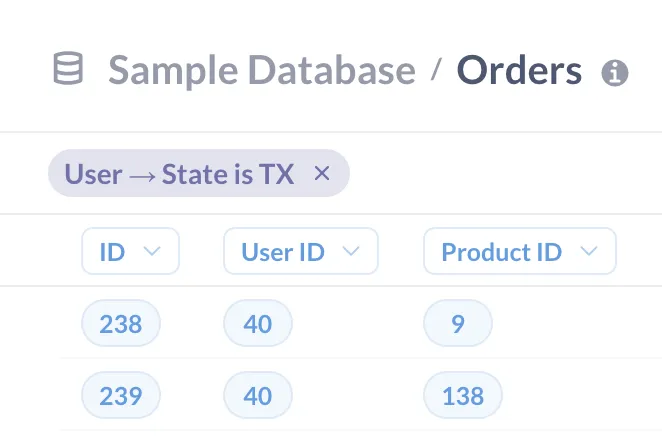Screen dimensions: 662x440
Task: Click User ID 40 in order 238 row
Action: [258, 324]
